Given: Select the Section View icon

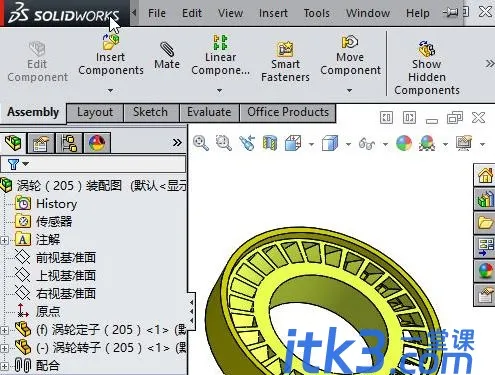Looking at the screenshot, I should click(270, 143).
